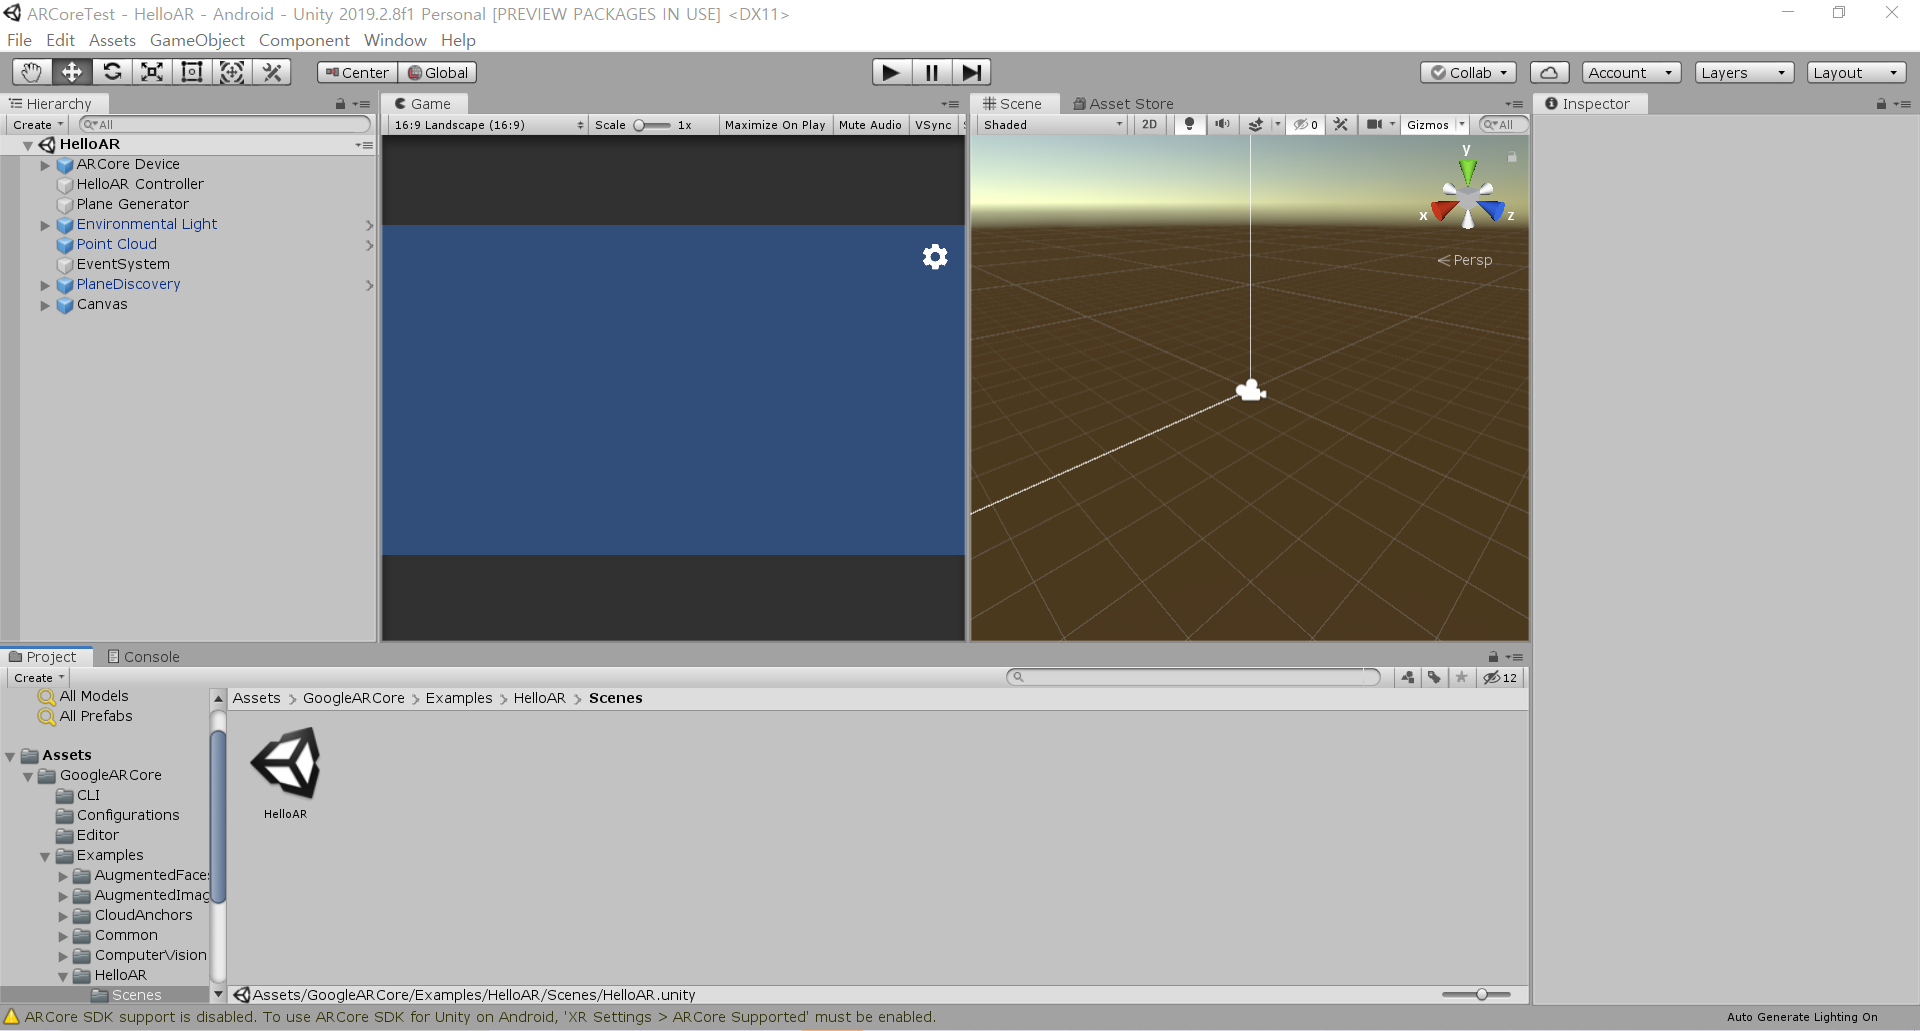
Task: Expand the ARCore Device object
Action: (x=45, y=165)
